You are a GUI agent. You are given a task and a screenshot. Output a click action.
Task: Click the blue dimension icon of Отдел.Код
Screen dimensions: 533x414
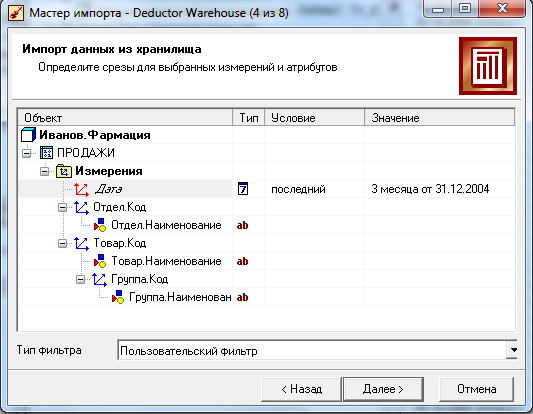[82, 207]
